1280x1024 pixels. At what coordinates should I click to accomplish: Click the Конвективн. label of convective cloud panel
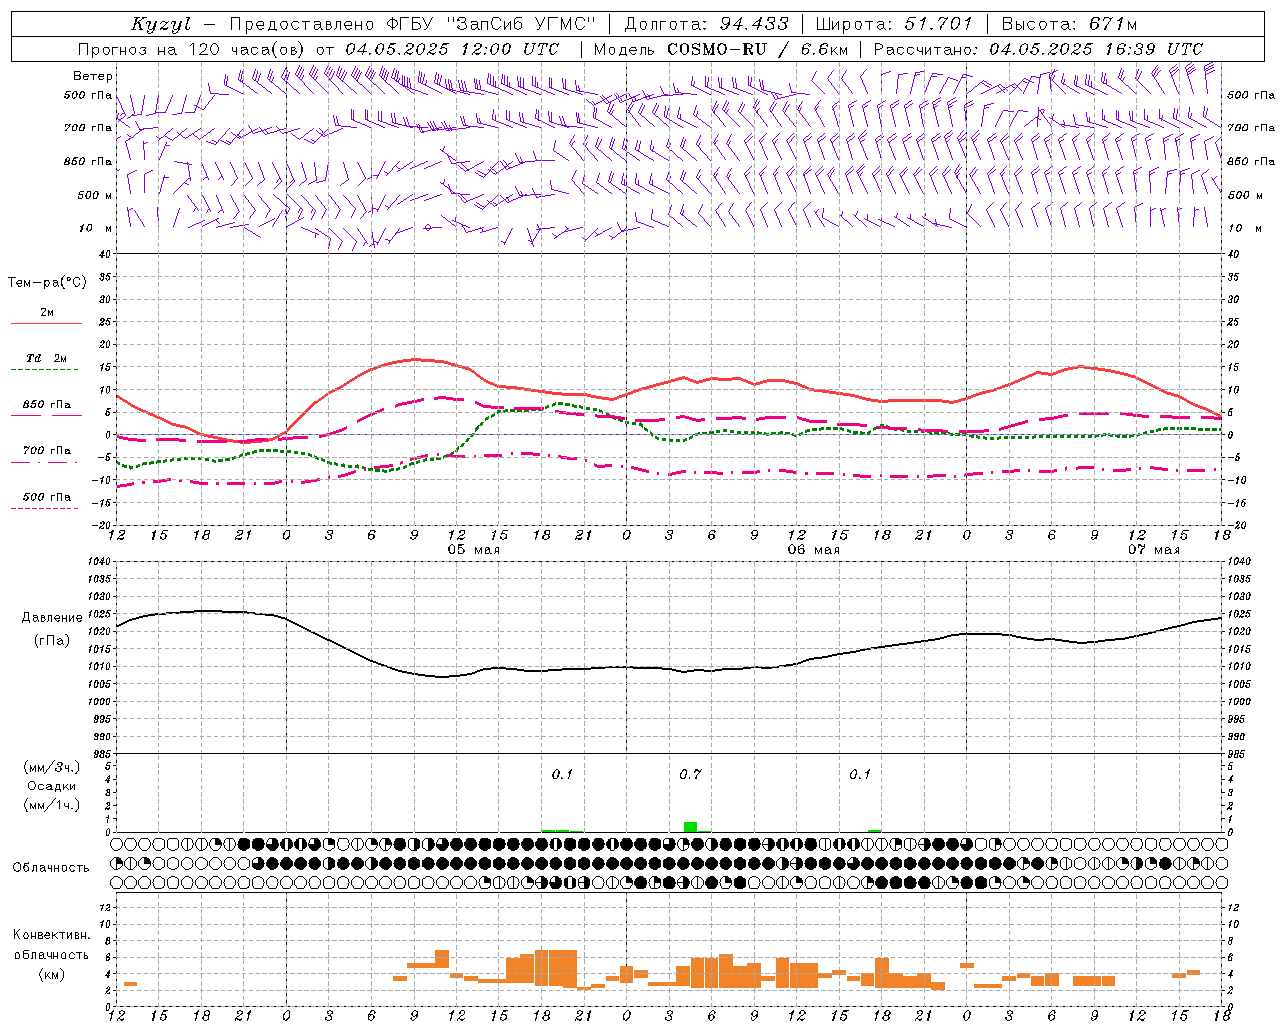click(51, 935)
